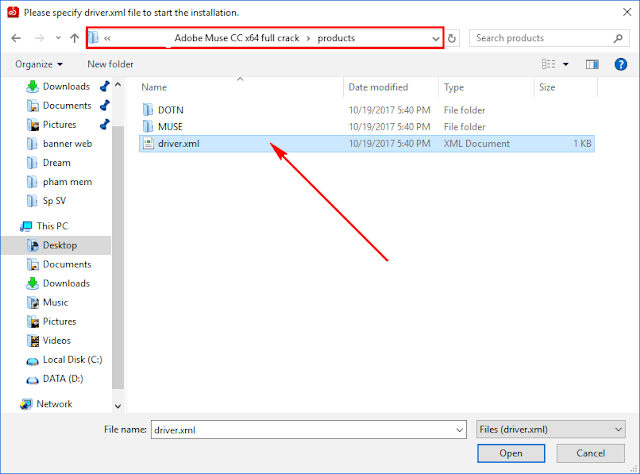The height and width of the screenshot is (474, 640).
Task: Open Local Disk (C:)
Action: point(72,360)
